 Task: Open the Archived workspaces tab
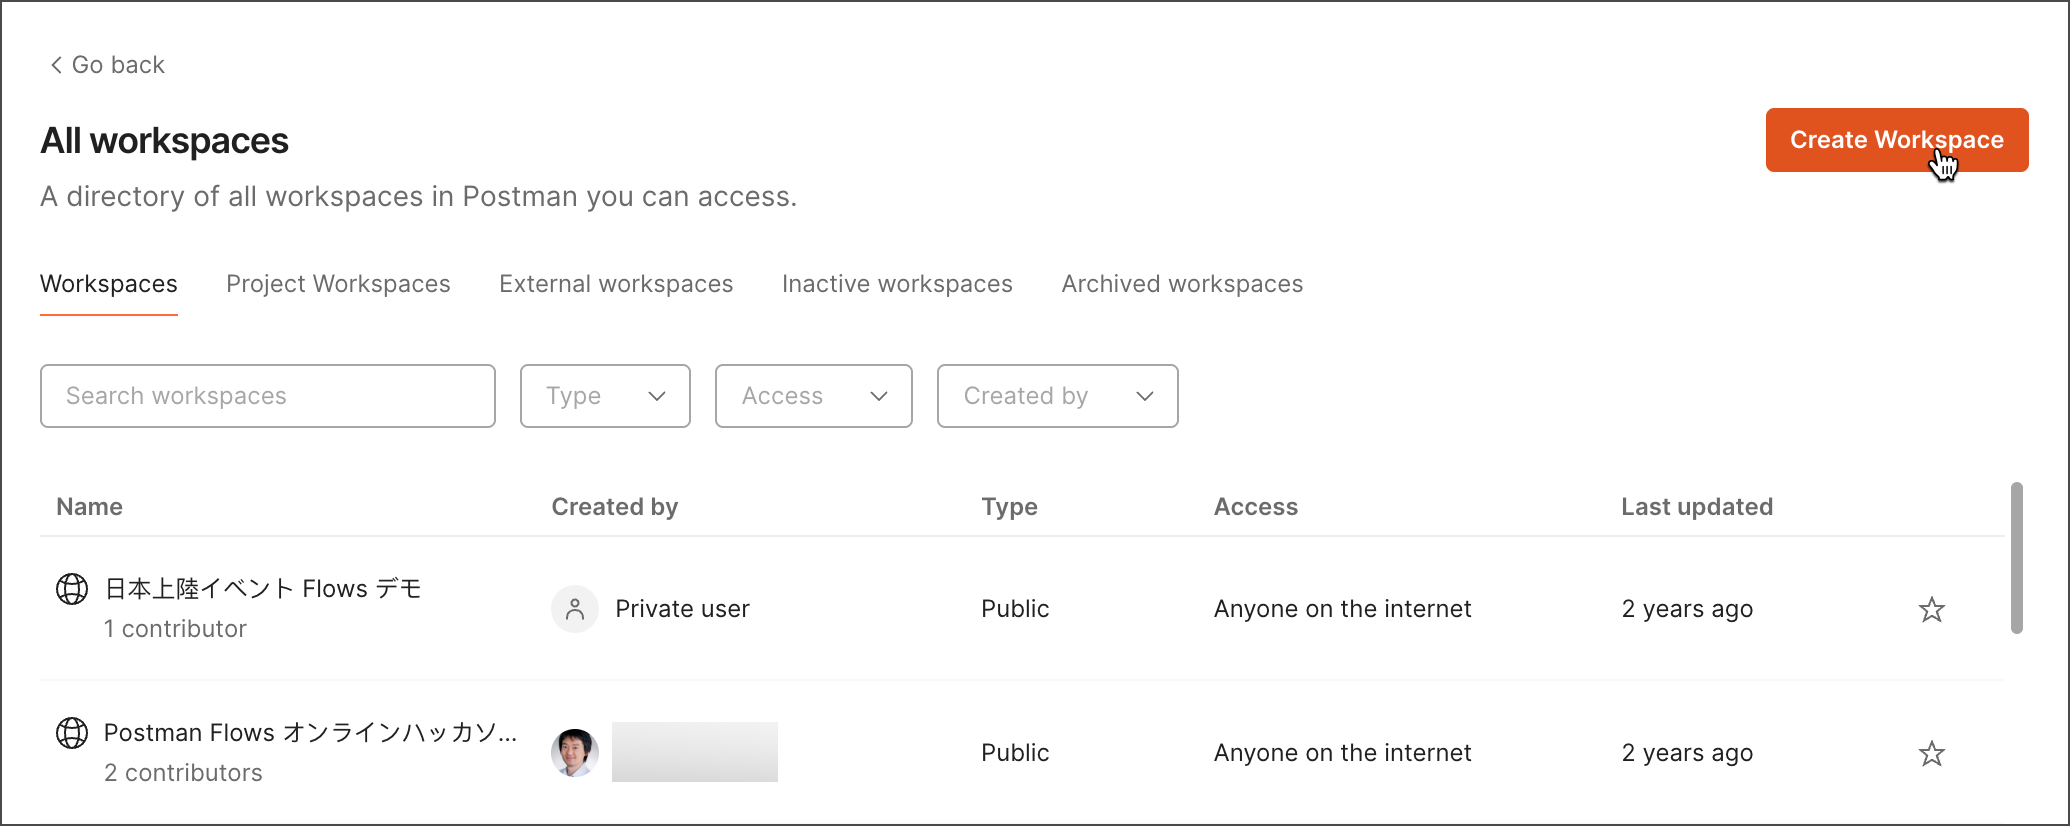coord(1182,284)
